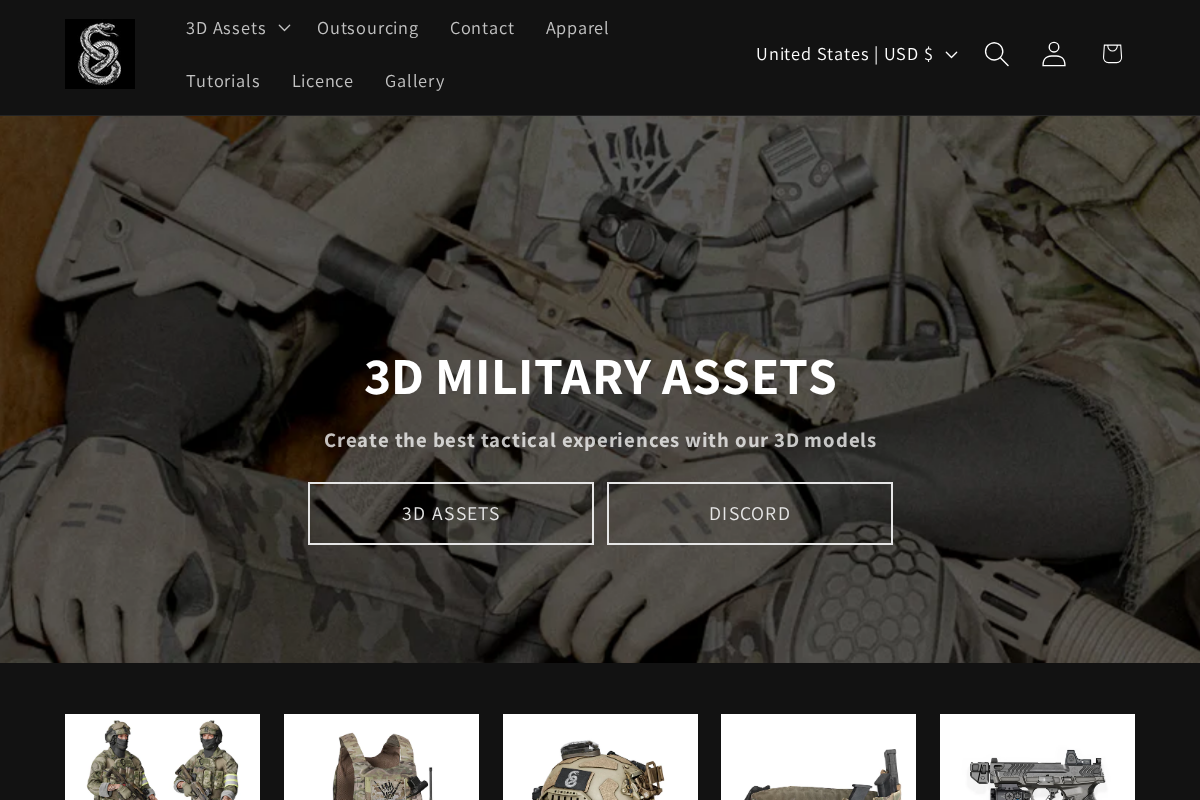The height and width of the screenshot is (800, 1200).
Task: Open the Contact page
Action: click(x=482, y=28)
